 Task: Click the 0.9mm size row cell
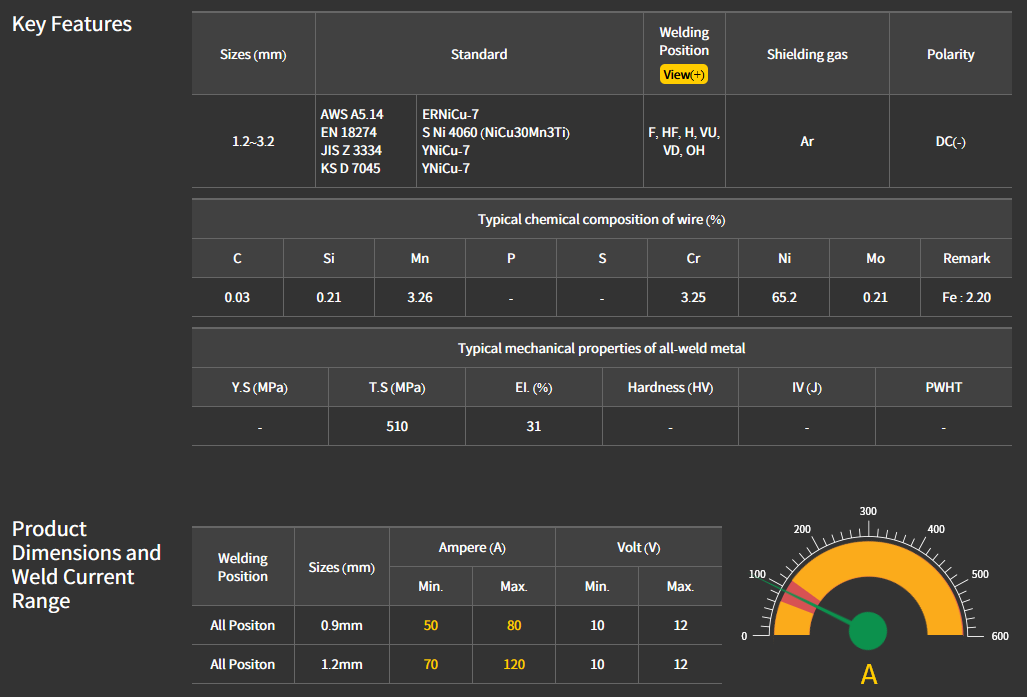click(x=341, y=625)
